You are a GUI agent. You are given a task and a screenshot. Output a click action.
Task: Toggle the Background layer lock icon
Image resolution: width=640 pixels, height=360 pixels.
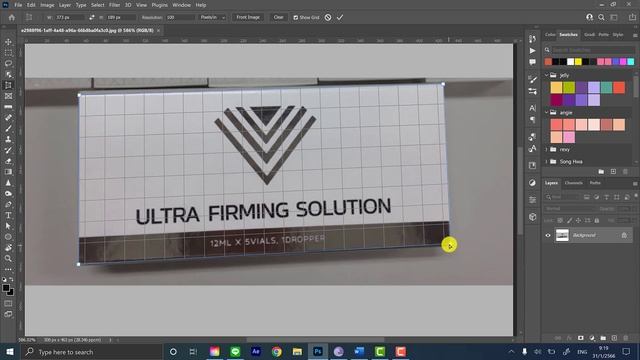(624, 235)
